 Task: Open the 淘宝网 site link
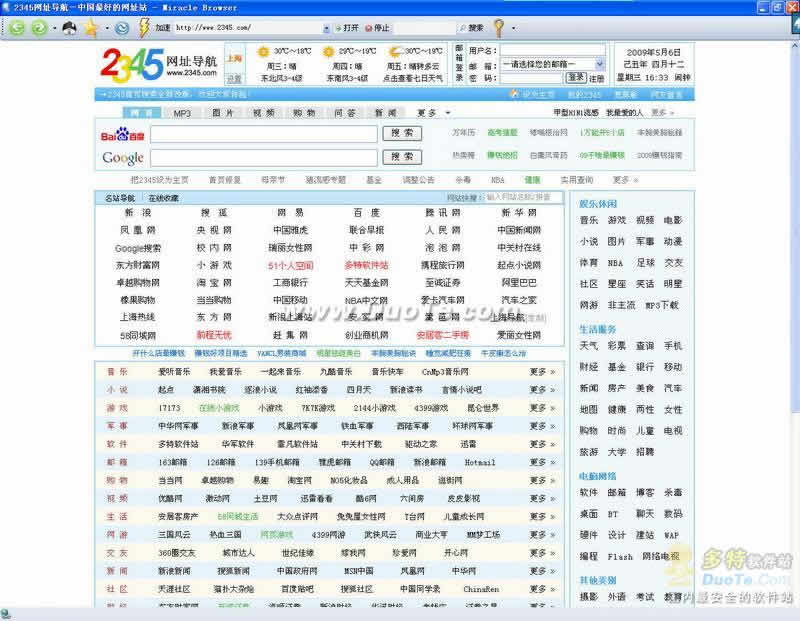[x=214, y=282]
